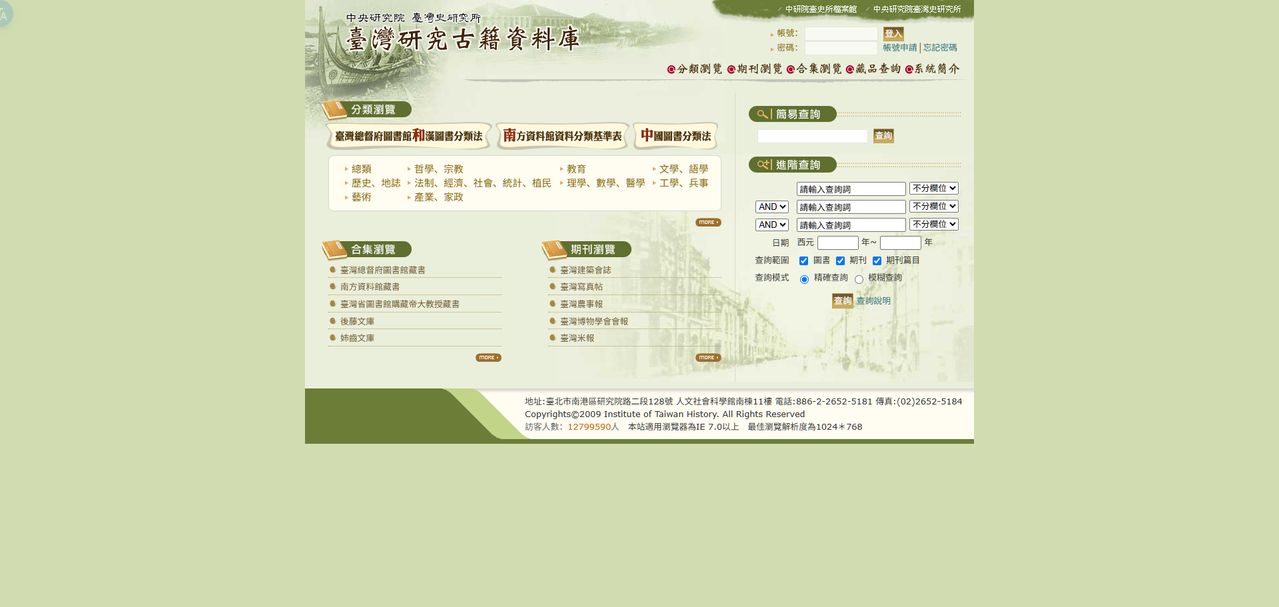Open the 文學、語學 category link
The image size is (1279, 607).
tap(683, 170)
